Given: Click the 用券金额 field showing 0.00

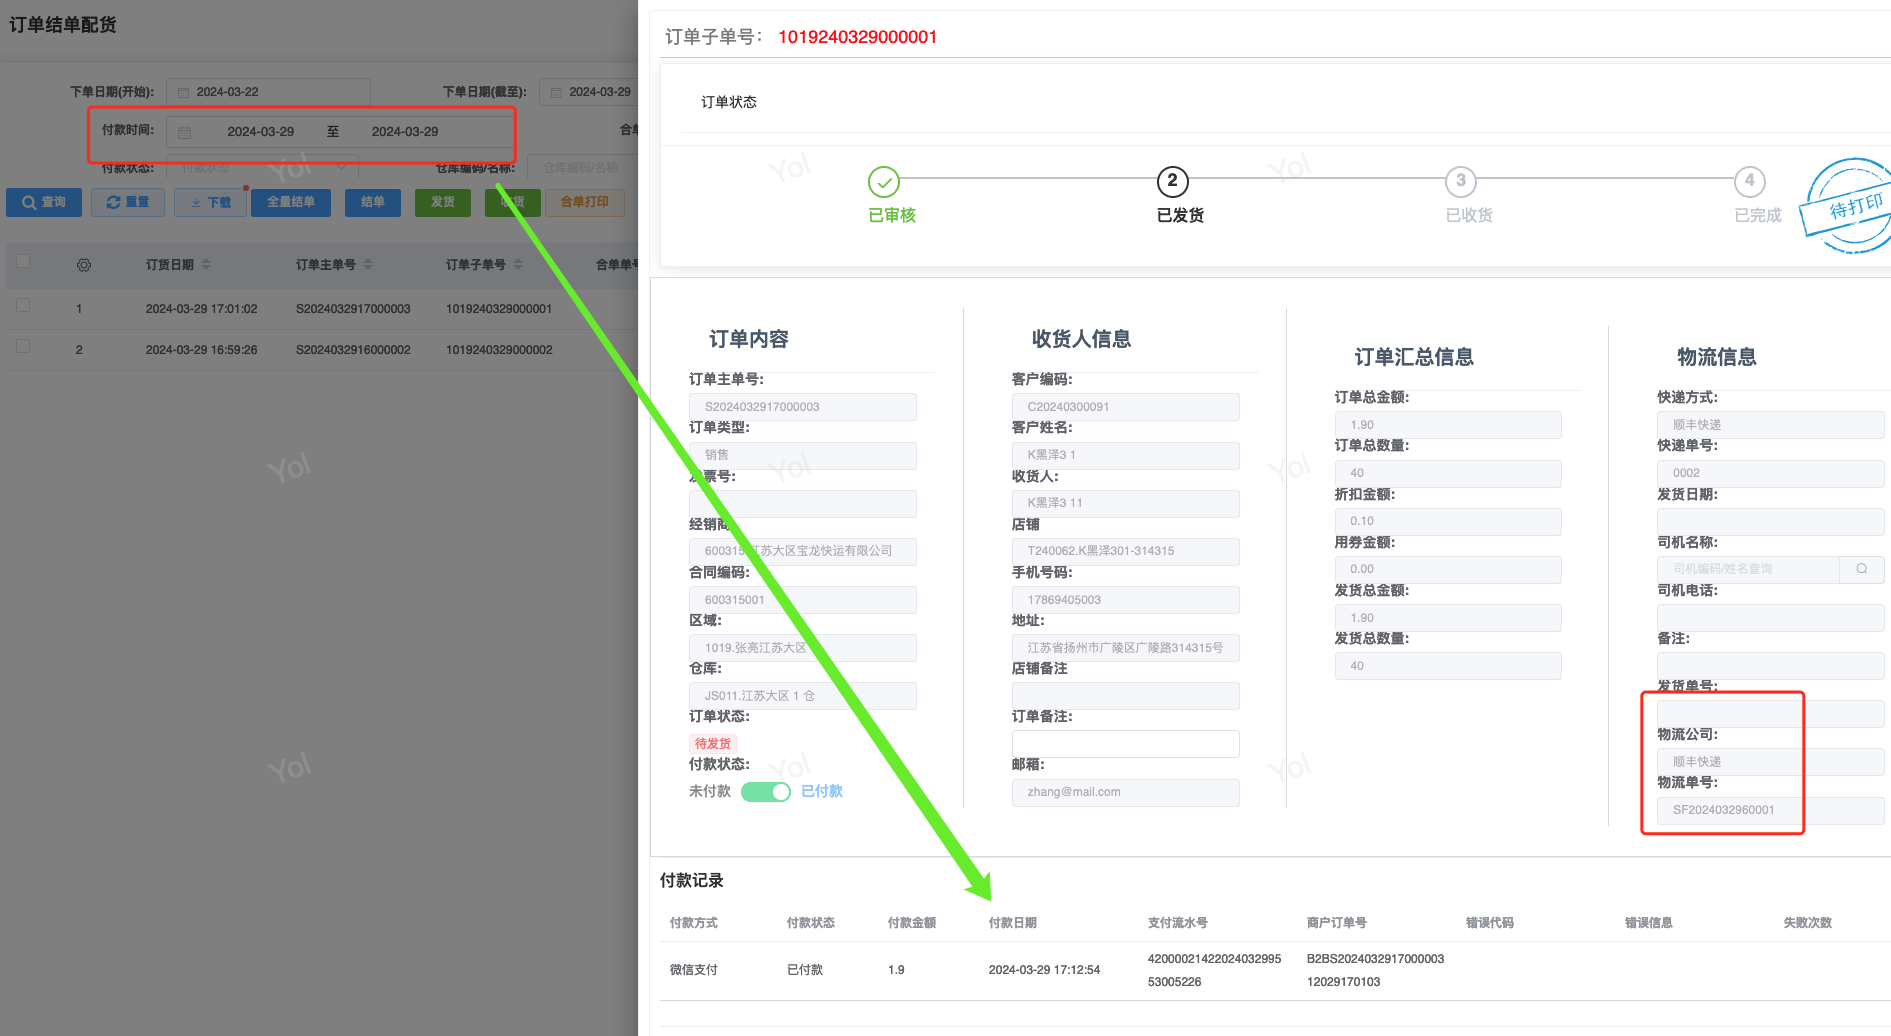Looking at the screenshot, I should [x=1448, y=569].
